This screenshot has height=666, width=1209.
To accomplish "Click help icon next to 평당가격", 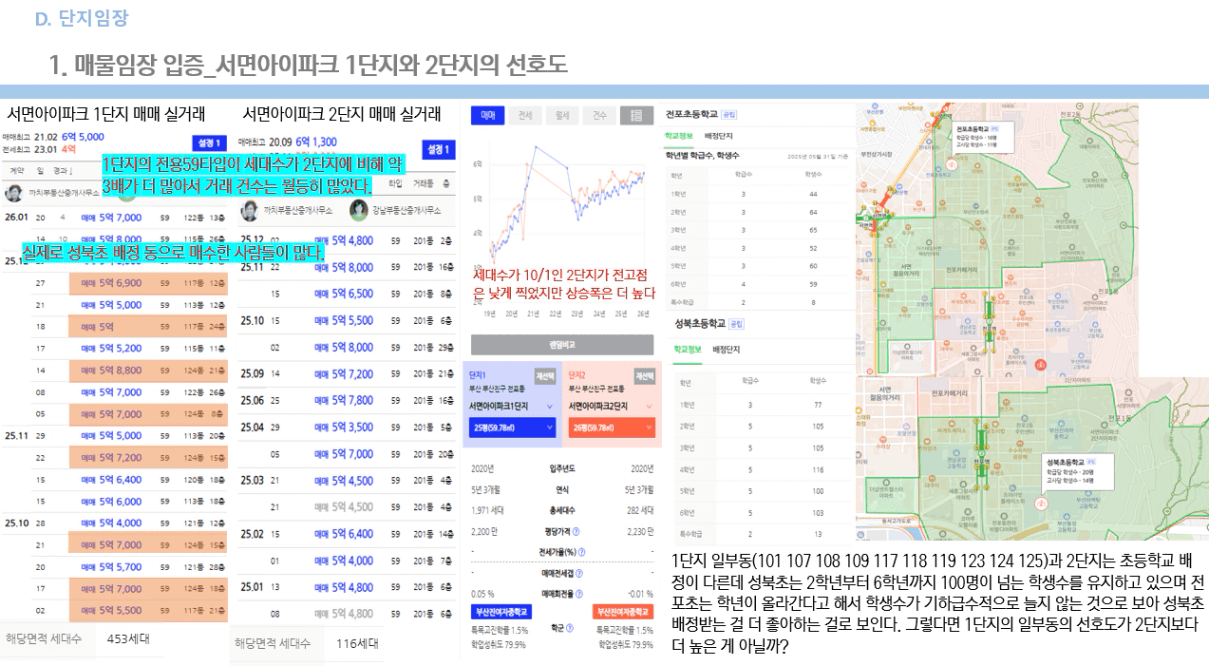I will pos(577,531).
